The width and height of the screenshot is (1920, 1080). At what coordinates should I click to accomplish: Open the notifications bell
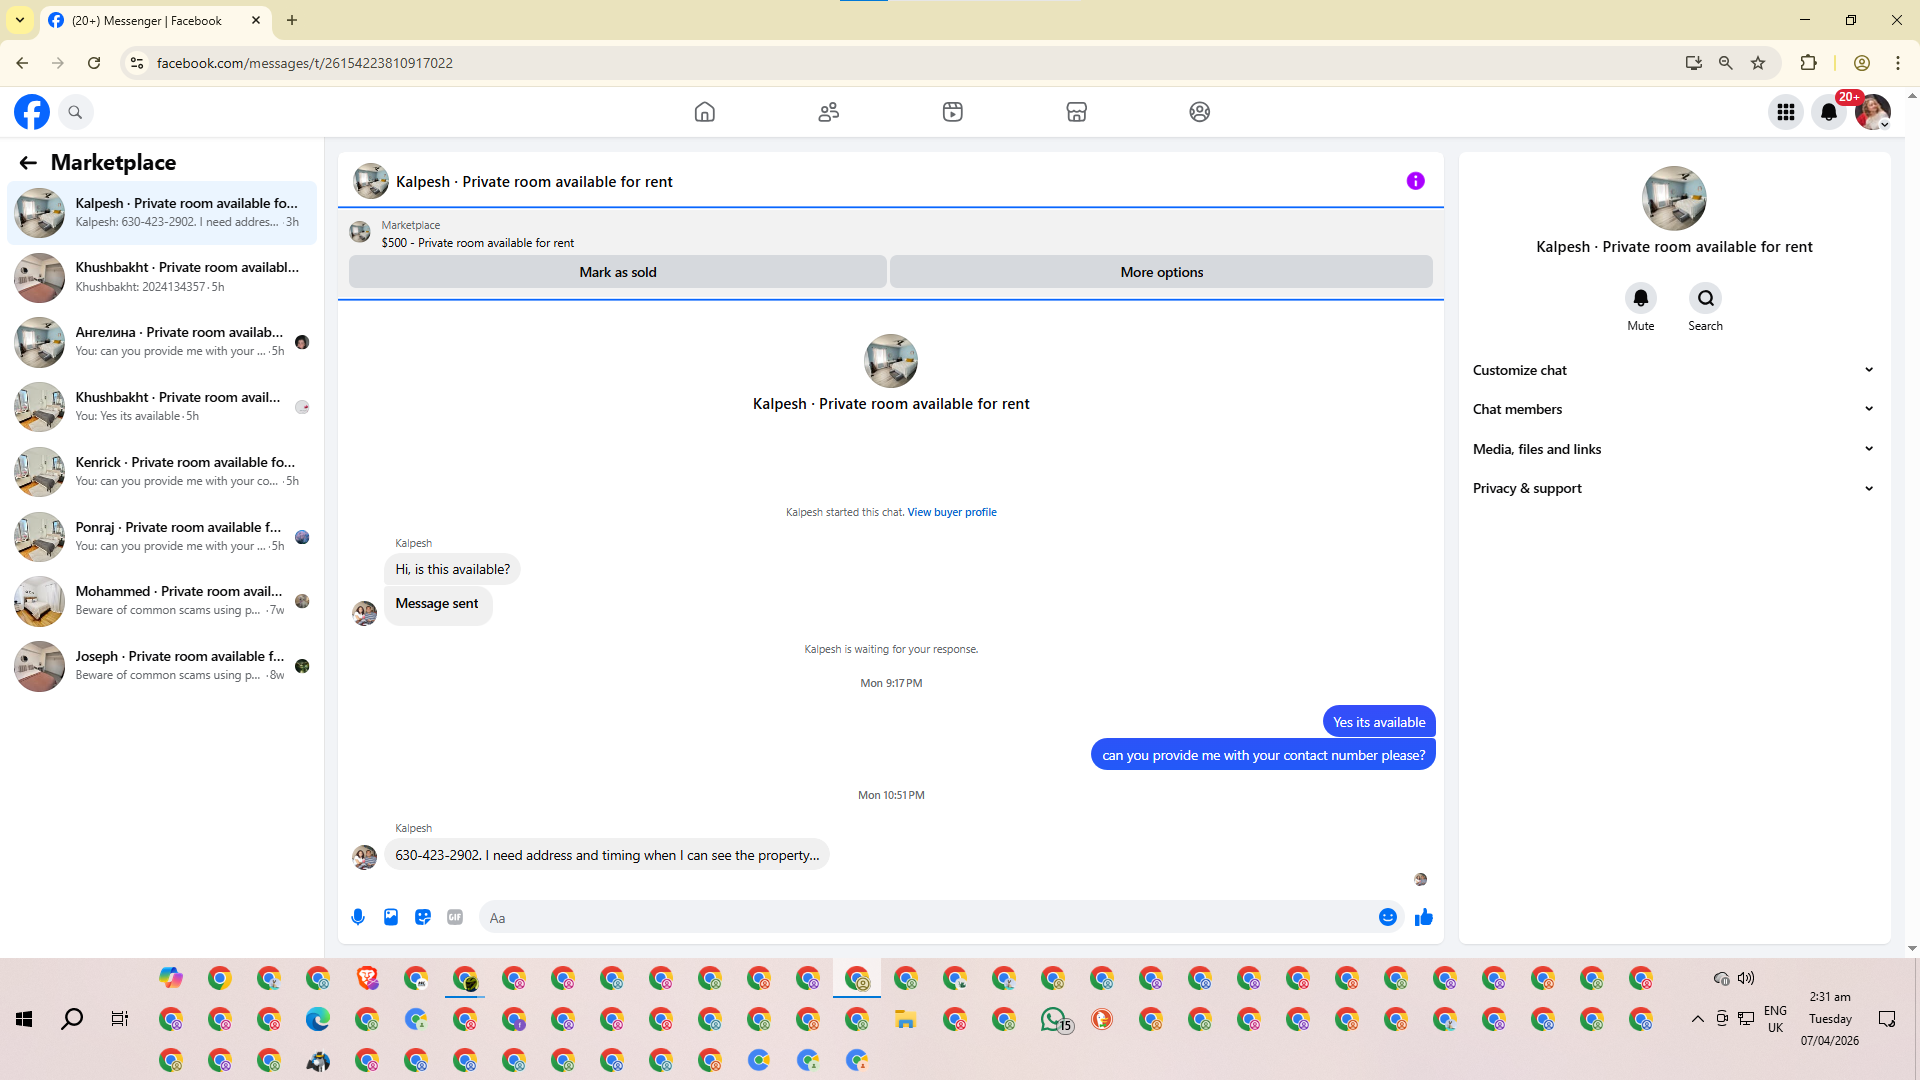pos(1829,112)
